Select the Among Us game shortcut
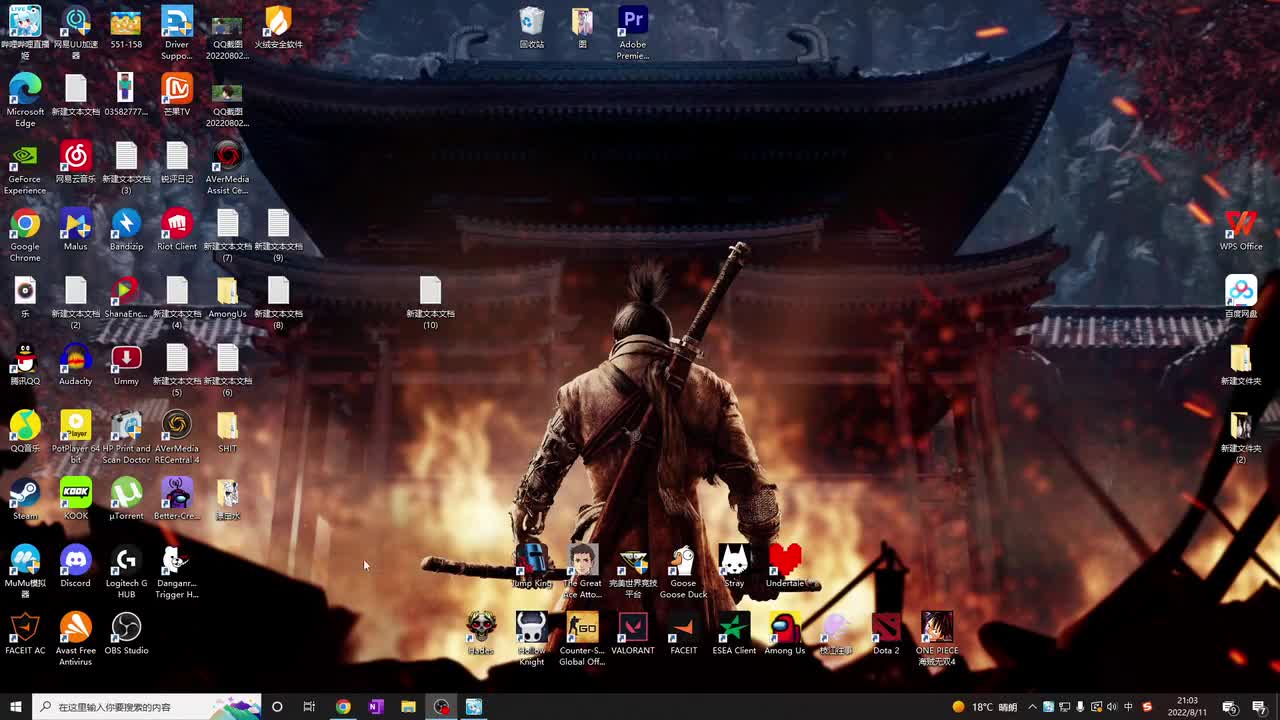The image size is (1280, 720). (x=785, y=633)
